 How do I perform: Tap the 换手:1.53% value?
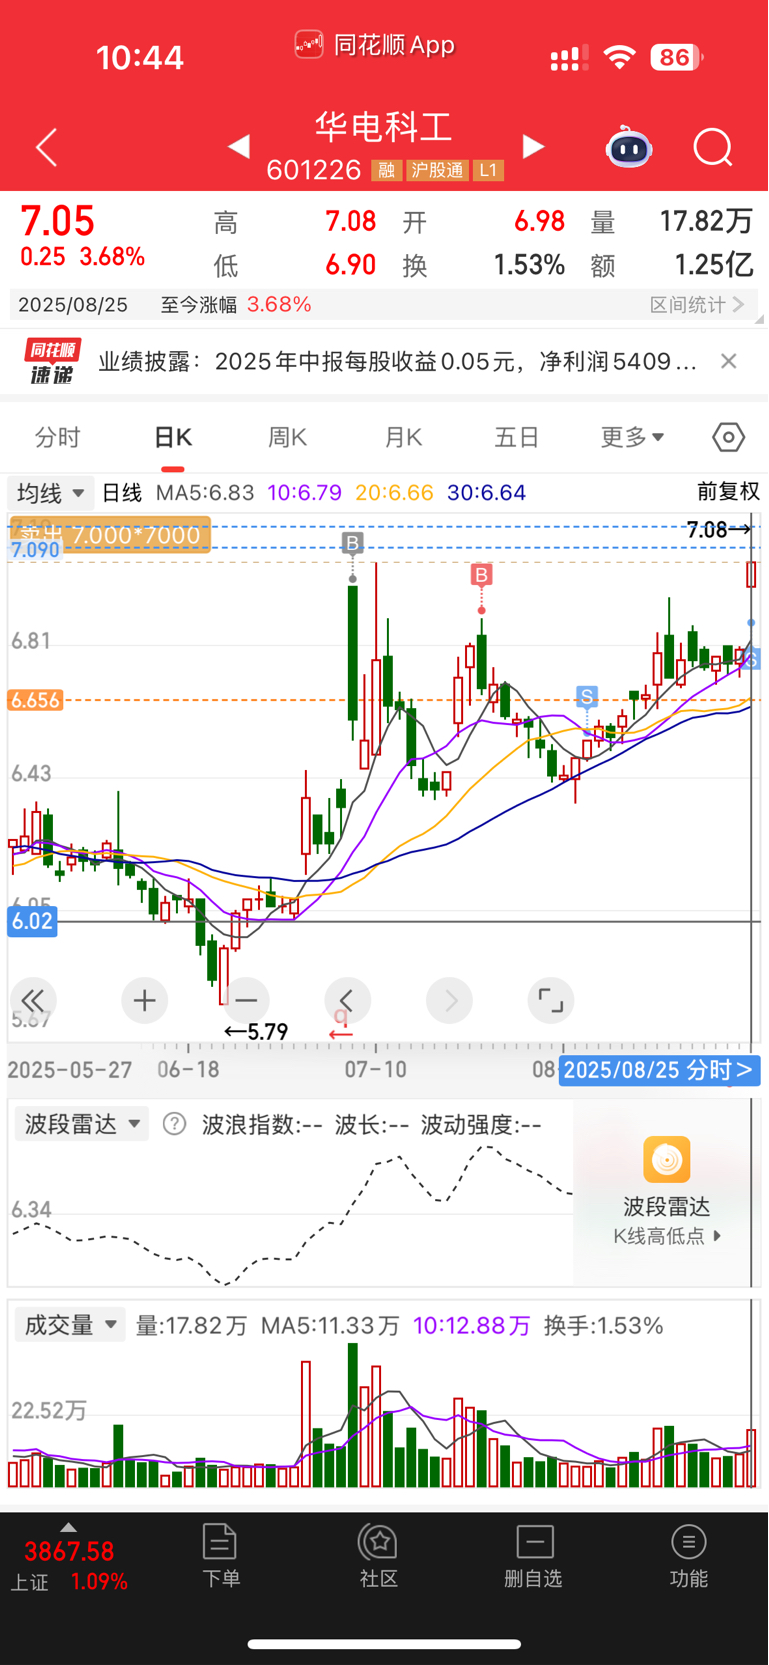(603, 1326)
